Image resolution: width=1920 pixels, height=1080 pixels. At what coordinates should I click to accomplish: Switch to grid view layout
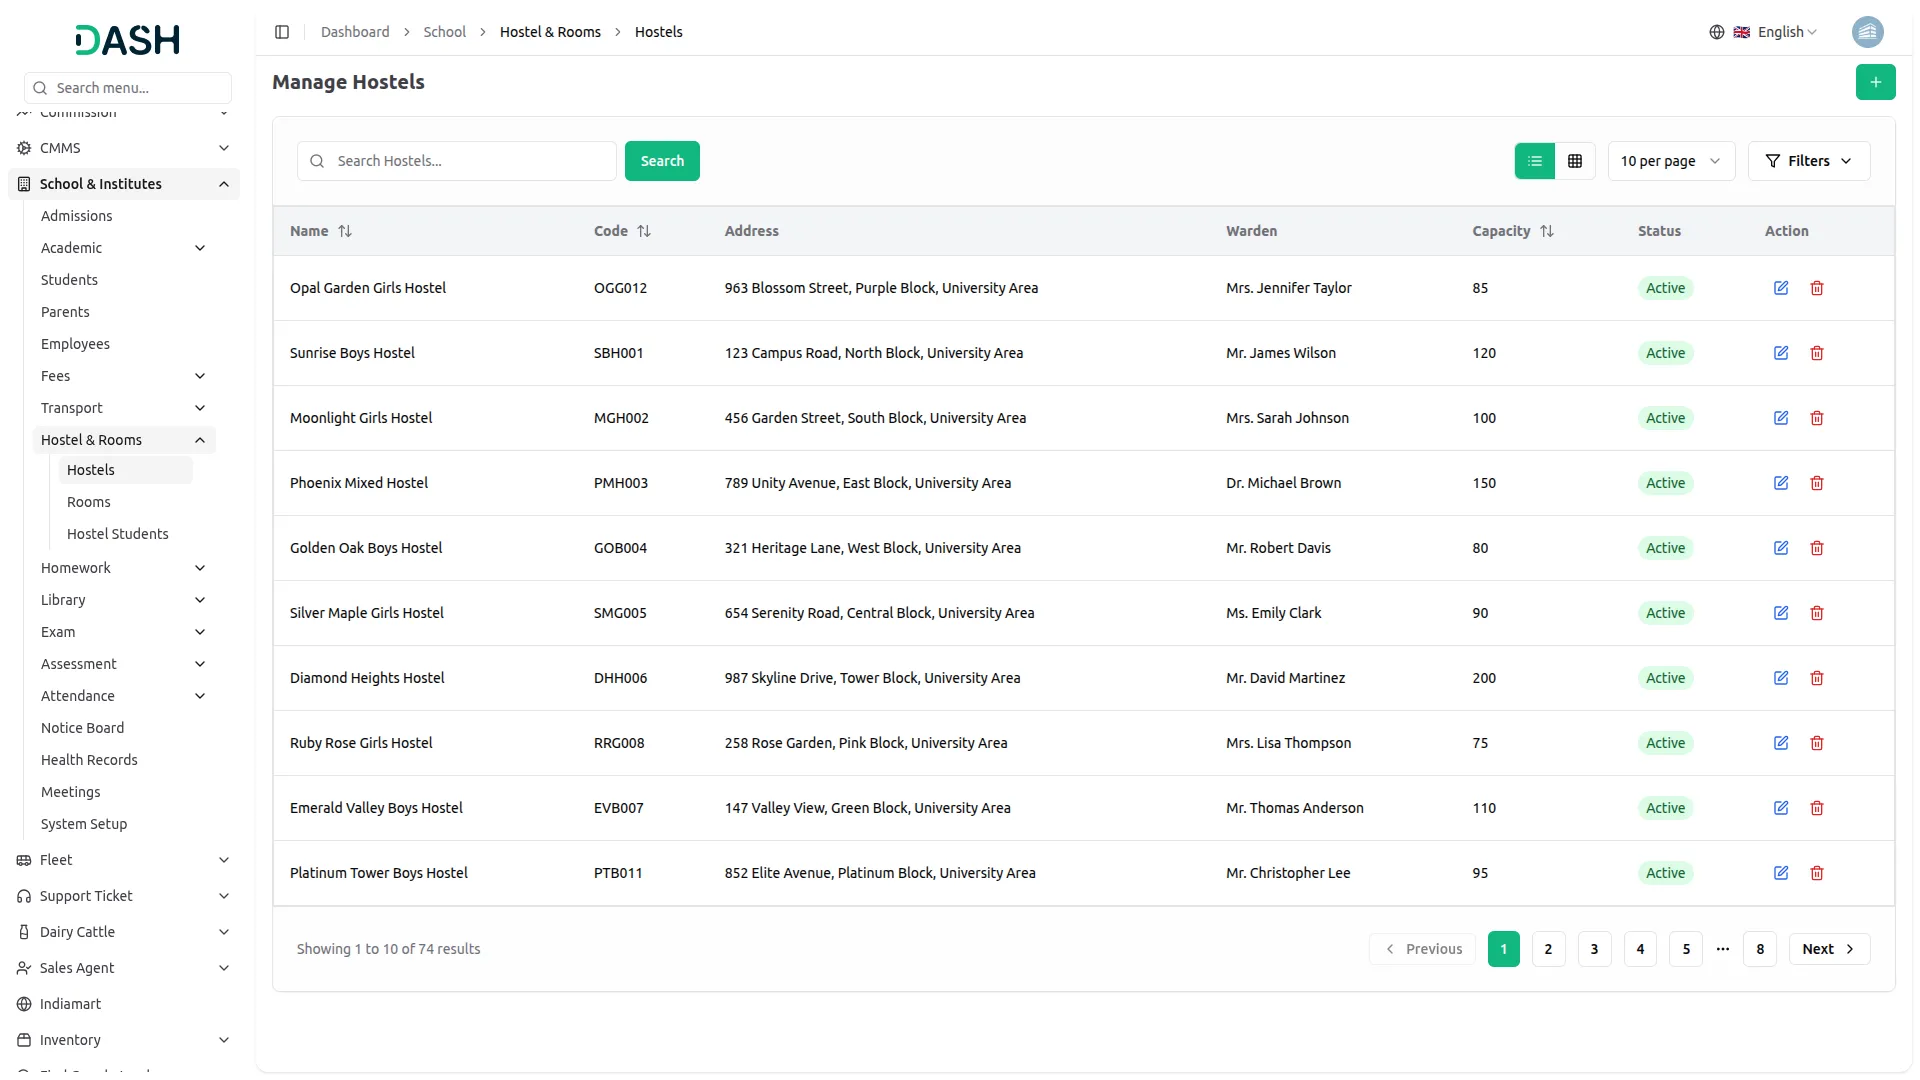pos(1575,161)
